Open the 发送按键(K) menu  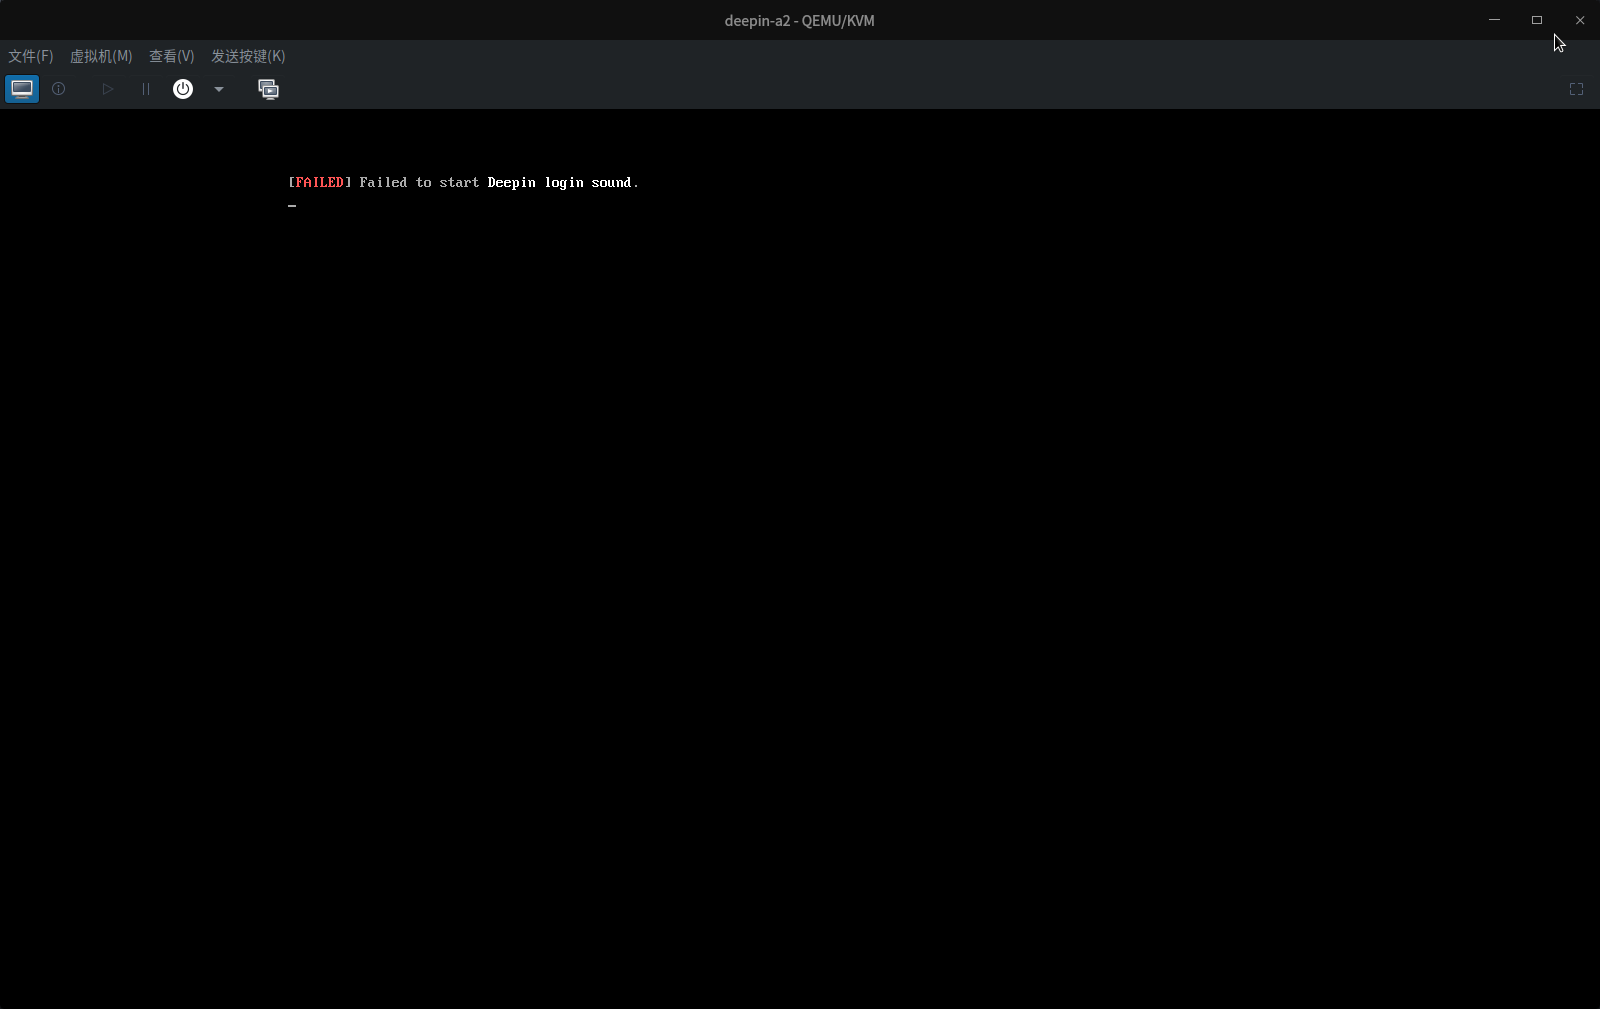(247, 56)
